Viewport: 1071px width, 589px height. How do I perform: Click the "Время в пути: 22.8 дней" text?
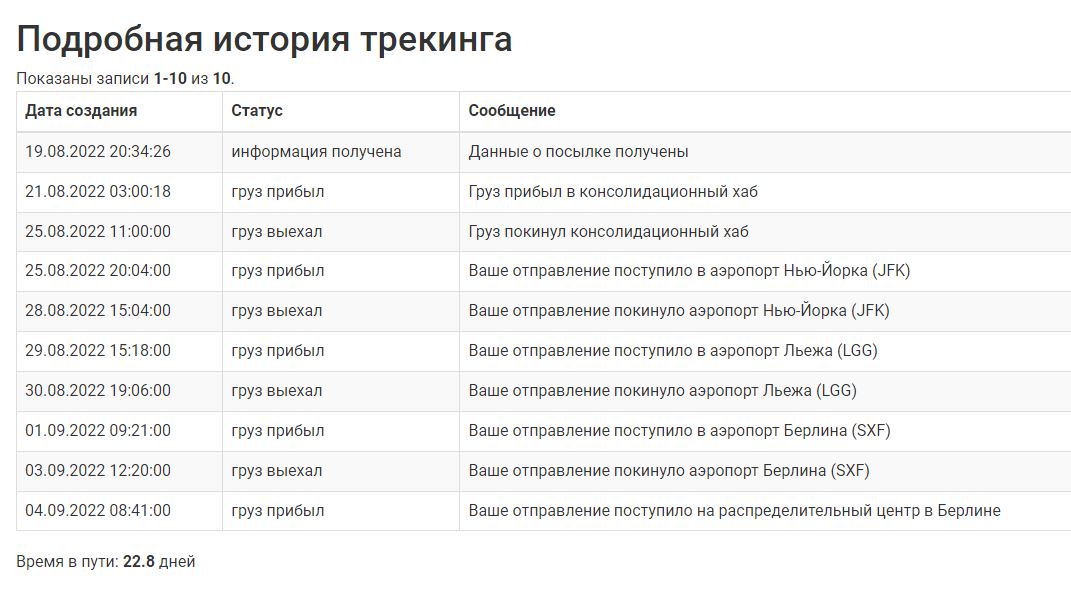tap(106, 562)
